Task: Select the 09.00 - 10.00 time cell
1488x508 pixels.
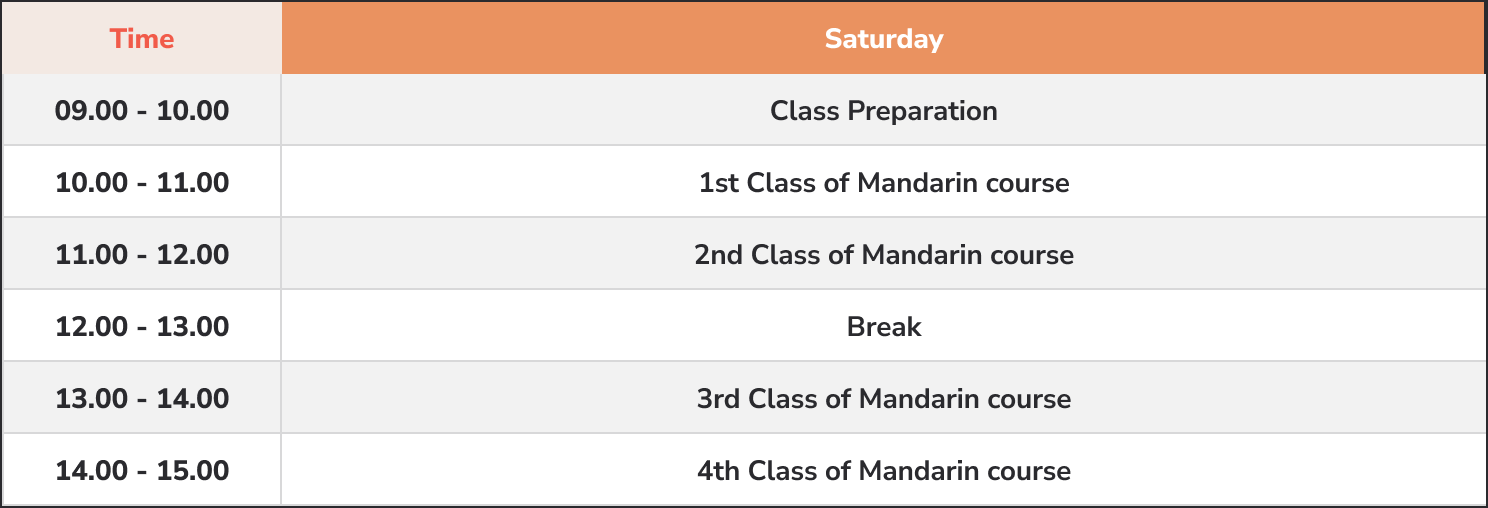Action: click(x=142, y=110)
